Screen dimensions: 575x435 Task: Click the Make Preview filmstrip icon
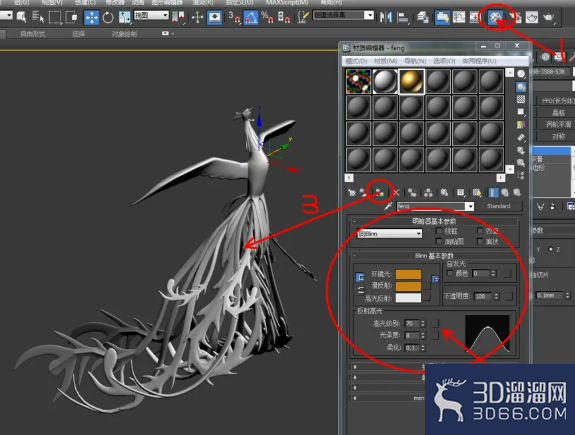pyautogui.click(x=521, y=138)
